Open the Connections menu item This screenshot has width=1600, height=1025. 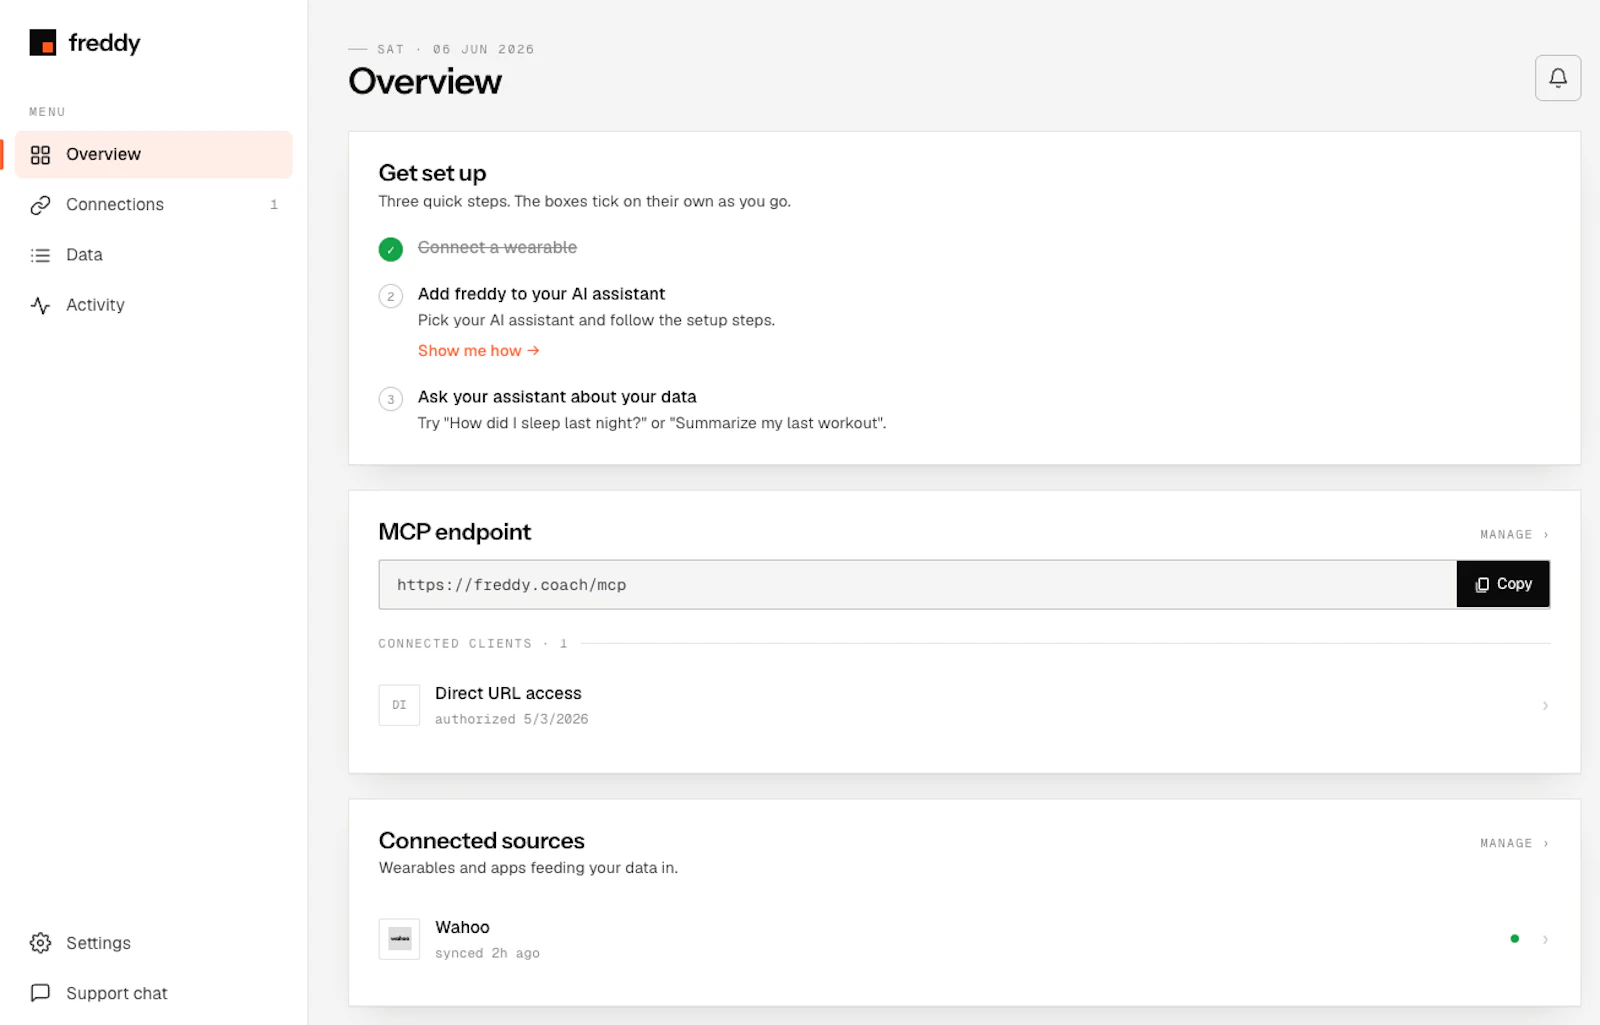[x=154, y=205]
